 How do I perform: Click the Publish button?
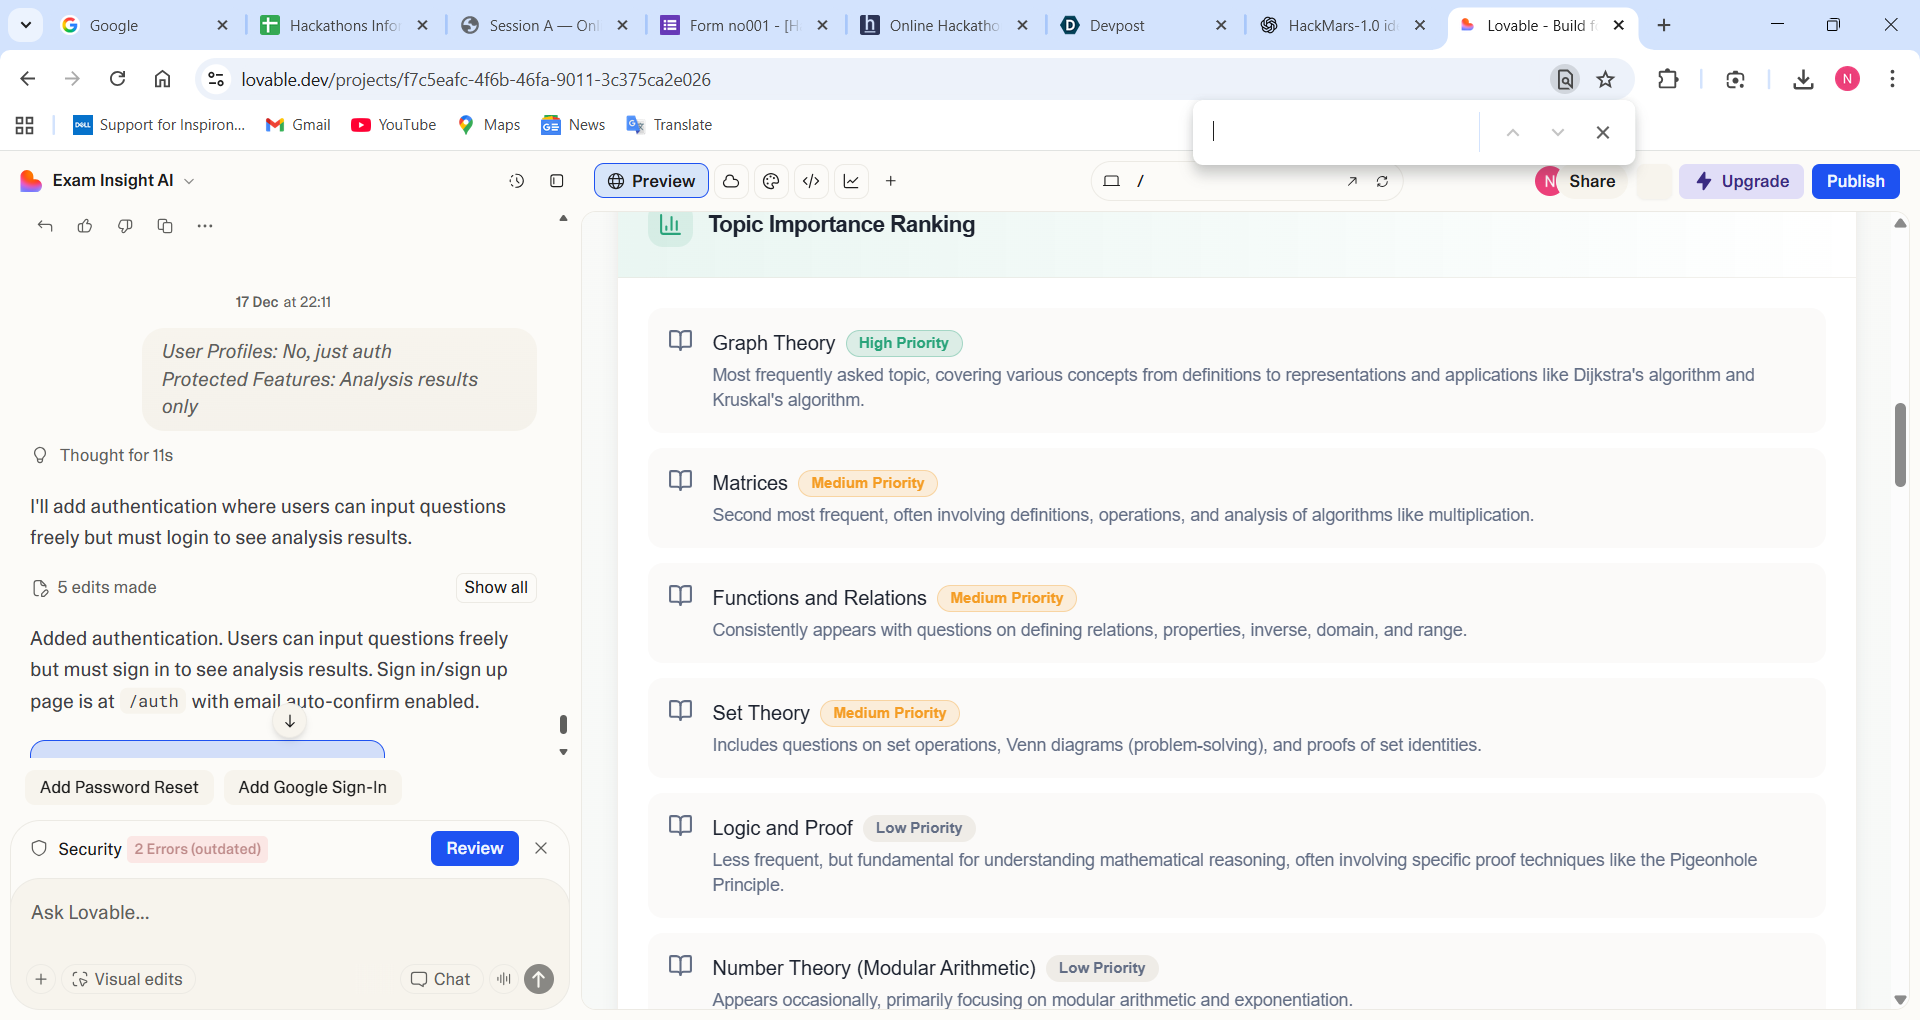[x=1855, y=181]
